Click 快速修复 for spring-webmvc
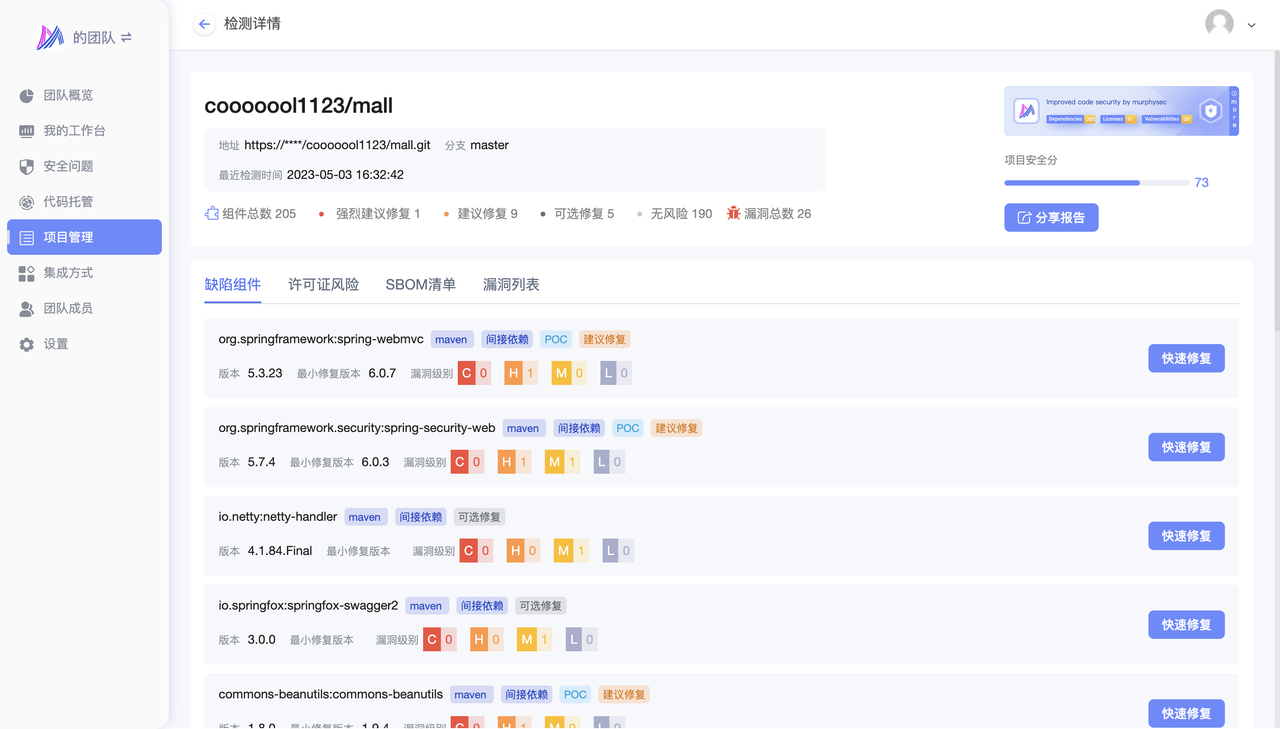Viewport: 1280px width, 729px height. point(1186,359)
